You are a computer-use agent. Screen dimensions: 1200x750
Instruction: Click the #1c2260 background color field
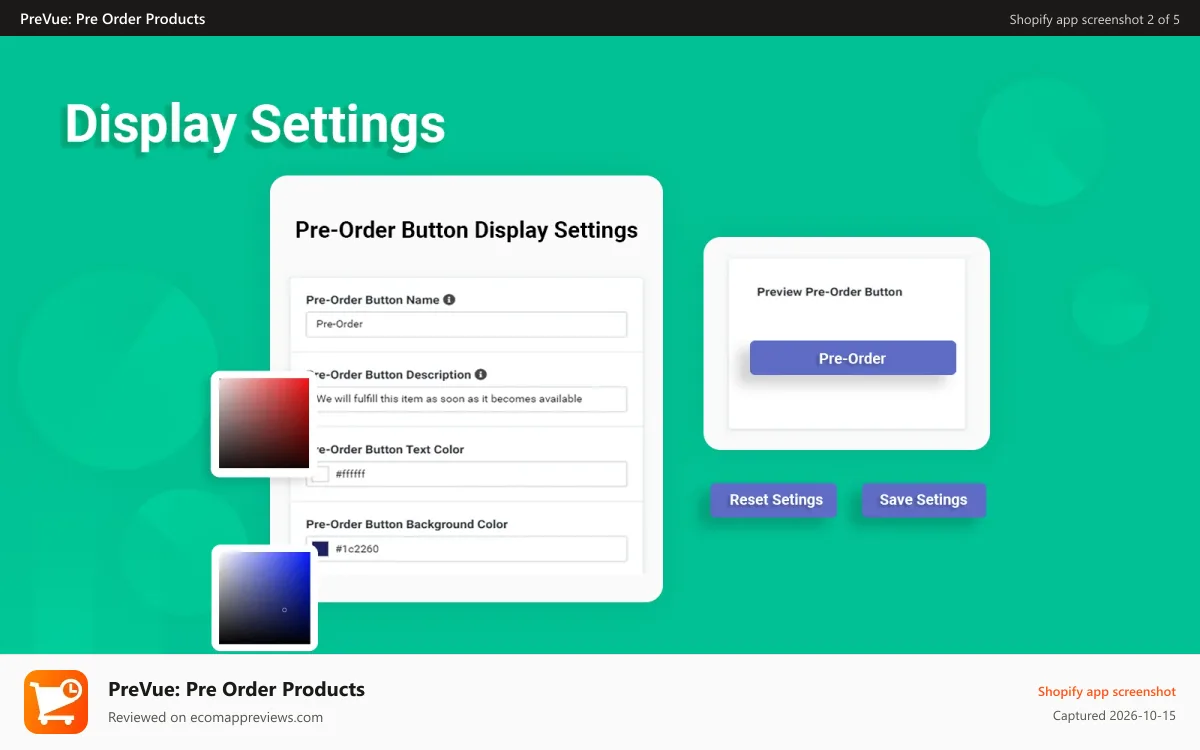click(x=466, y=549)
